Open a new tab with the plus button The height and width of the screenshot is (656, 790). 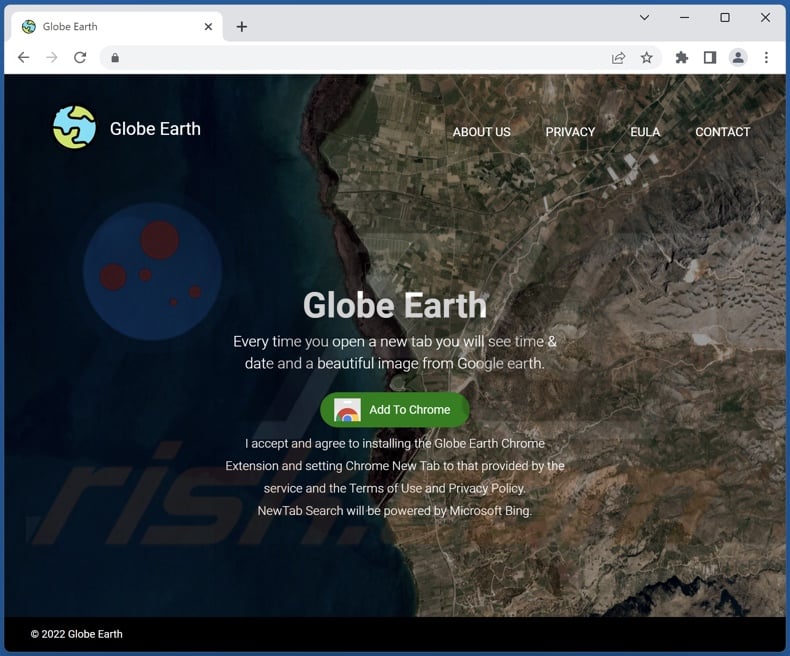(241, 27)
